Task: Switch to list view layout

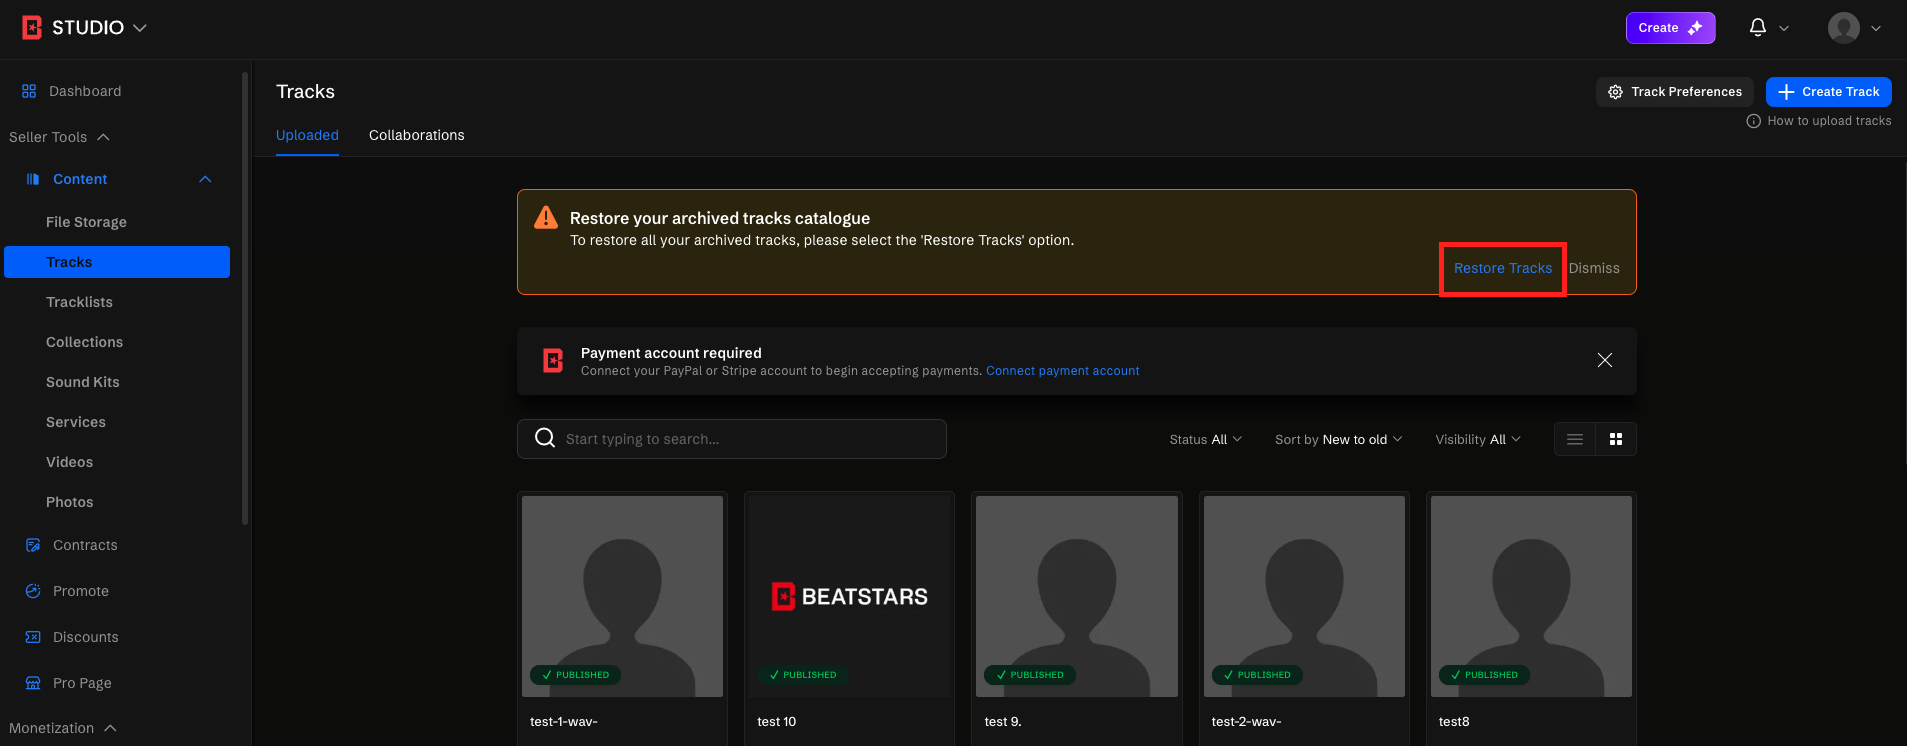Action: (x=1575, y=439)
